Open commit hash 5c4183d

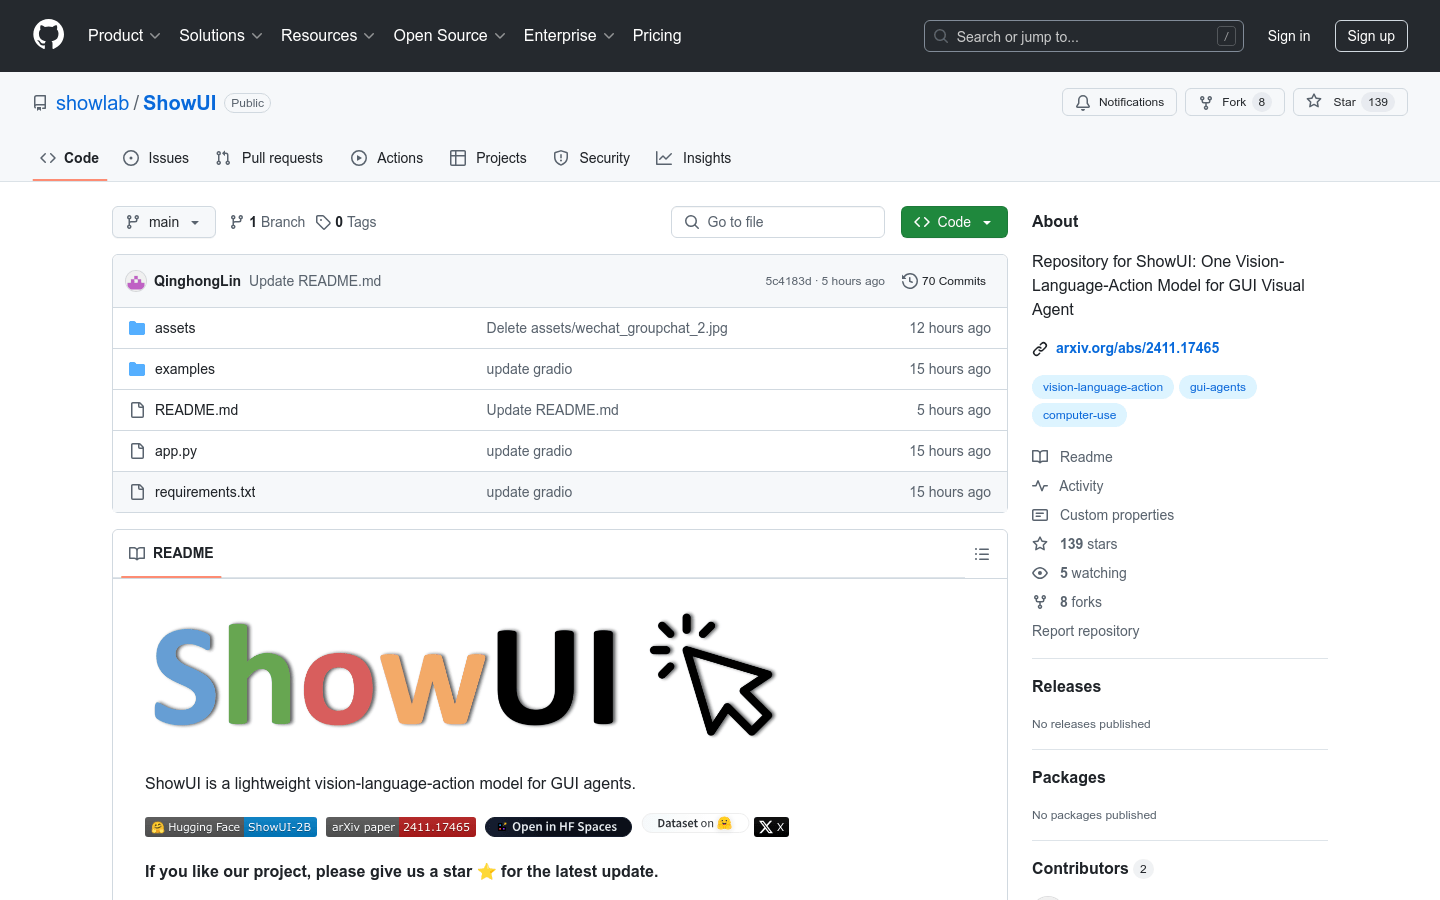(x=788, y=281)
